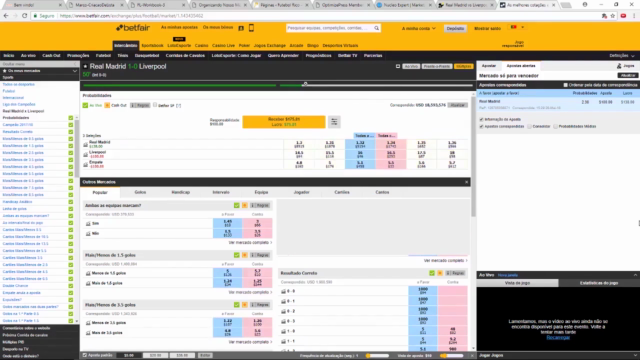
Task: Lay Liverpool at 16.5 pink cell
Action: pos(391,155)
